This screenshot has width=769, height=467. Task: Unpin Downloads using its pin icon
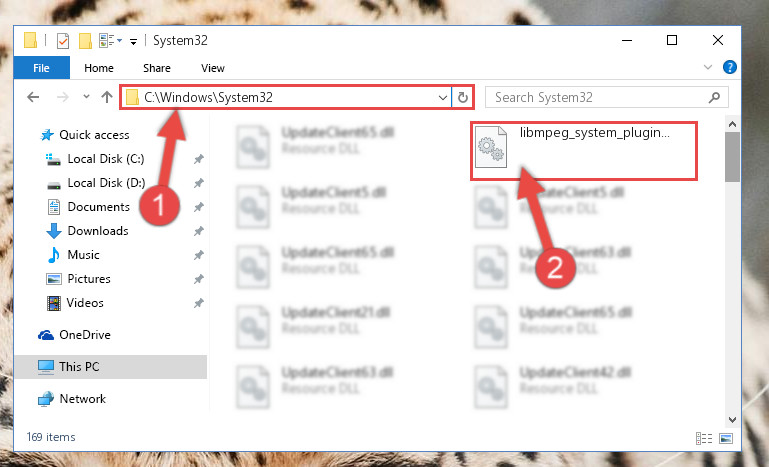tap(198, 231)
